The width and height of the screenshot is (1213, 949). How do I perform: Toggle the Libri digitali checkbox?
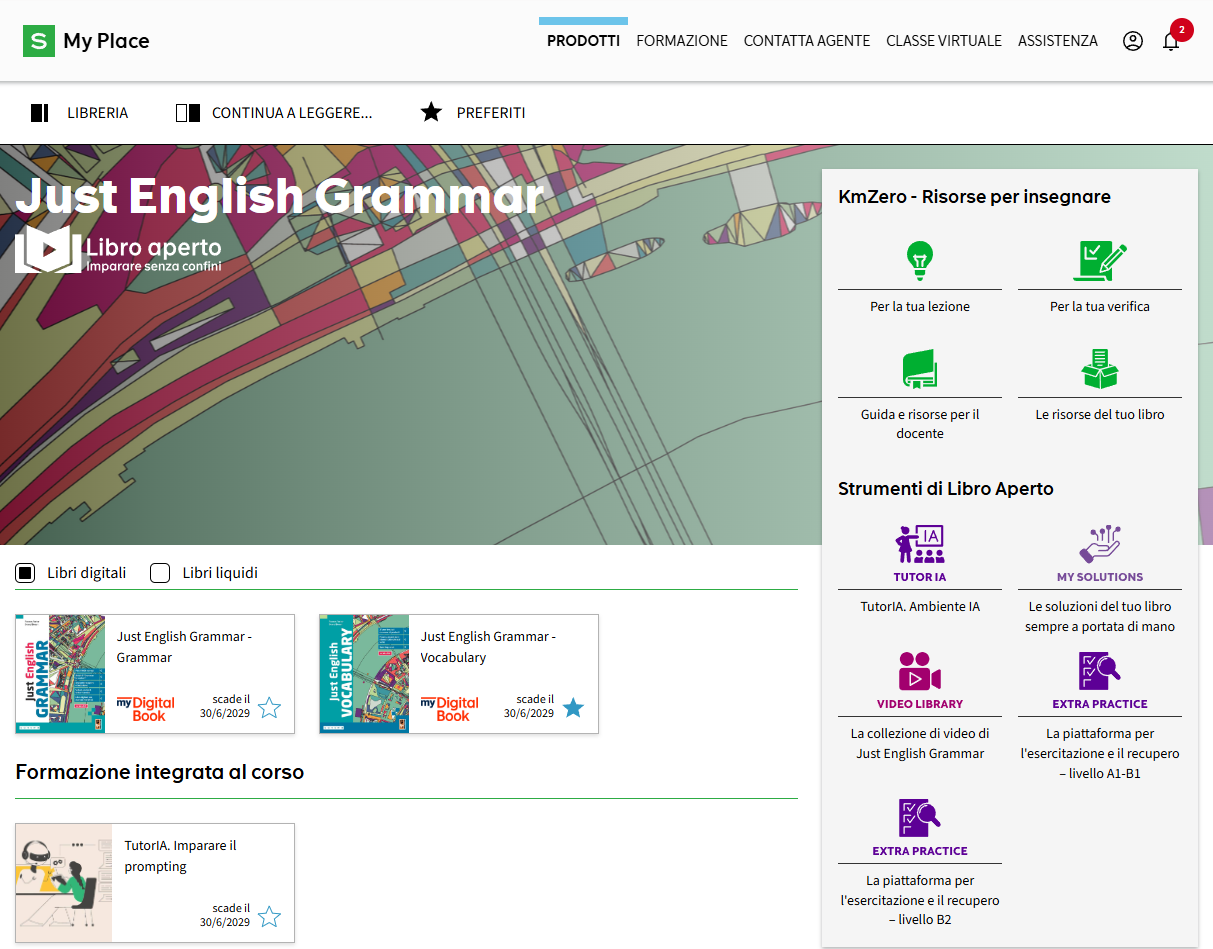[x=25, y=573]
